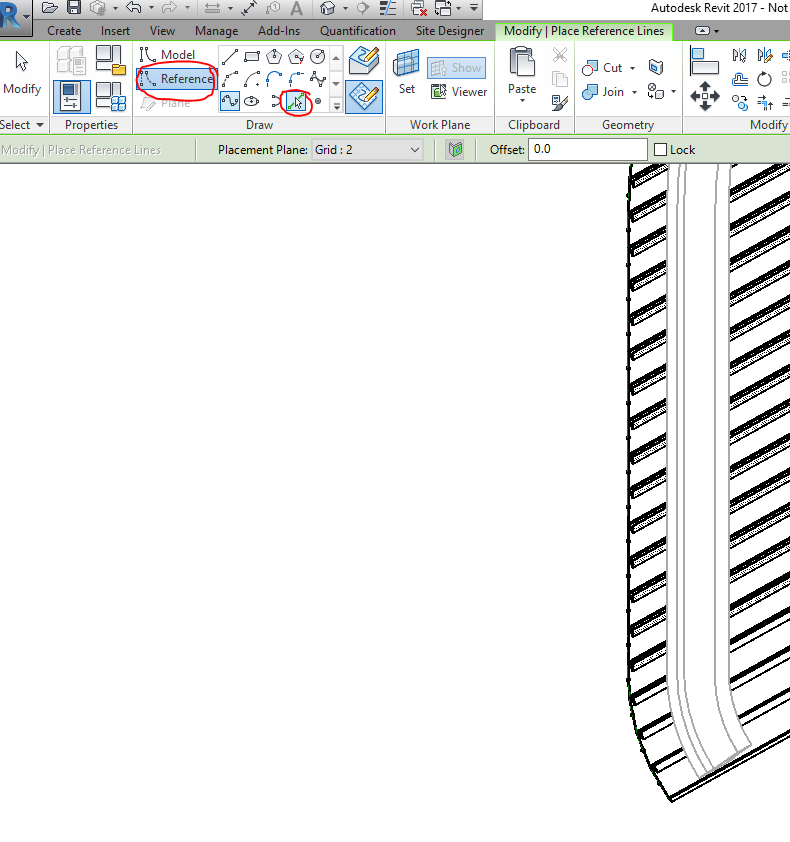
Task: Select the Start-End-Radius Arc tool
Action: point(230,79)
